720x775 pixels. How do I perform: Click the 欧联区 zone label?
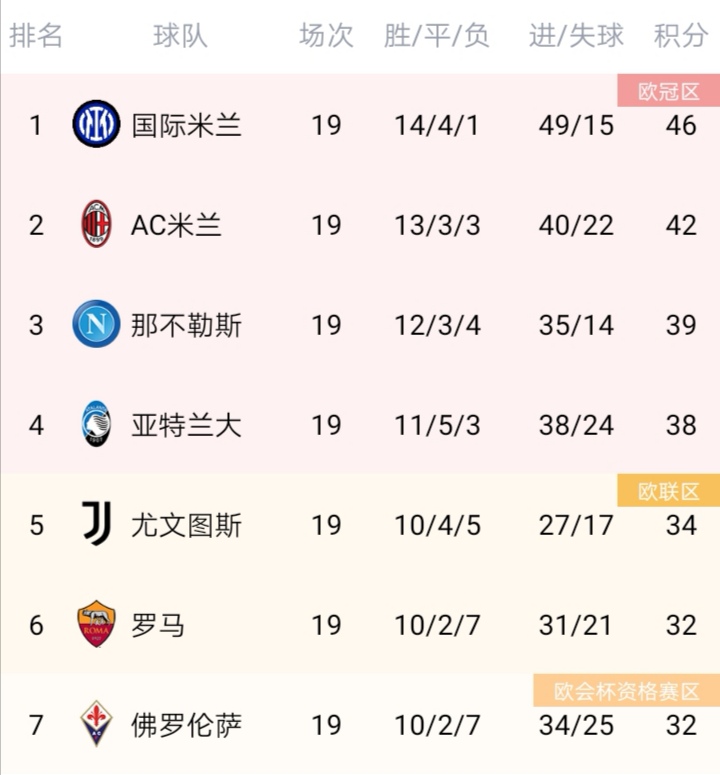(668, 490)
